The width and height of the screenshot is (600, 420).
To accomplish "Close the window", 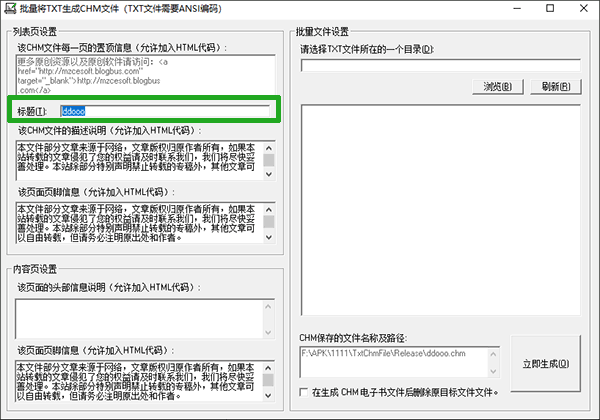I will coord(583,8).
